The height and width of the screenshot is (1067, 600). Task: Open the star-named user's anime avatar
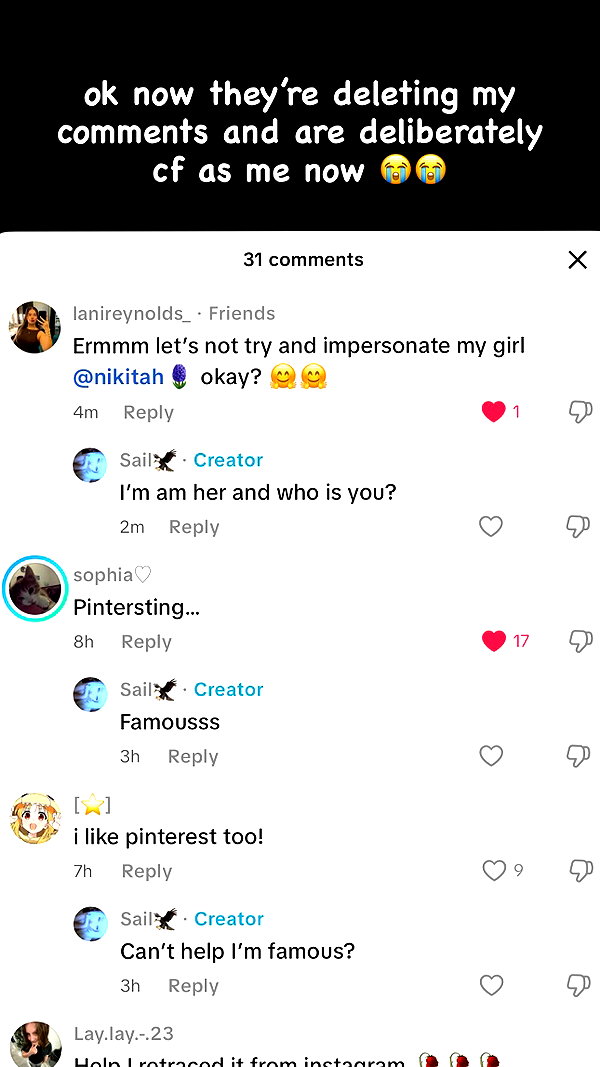point(35,818)
